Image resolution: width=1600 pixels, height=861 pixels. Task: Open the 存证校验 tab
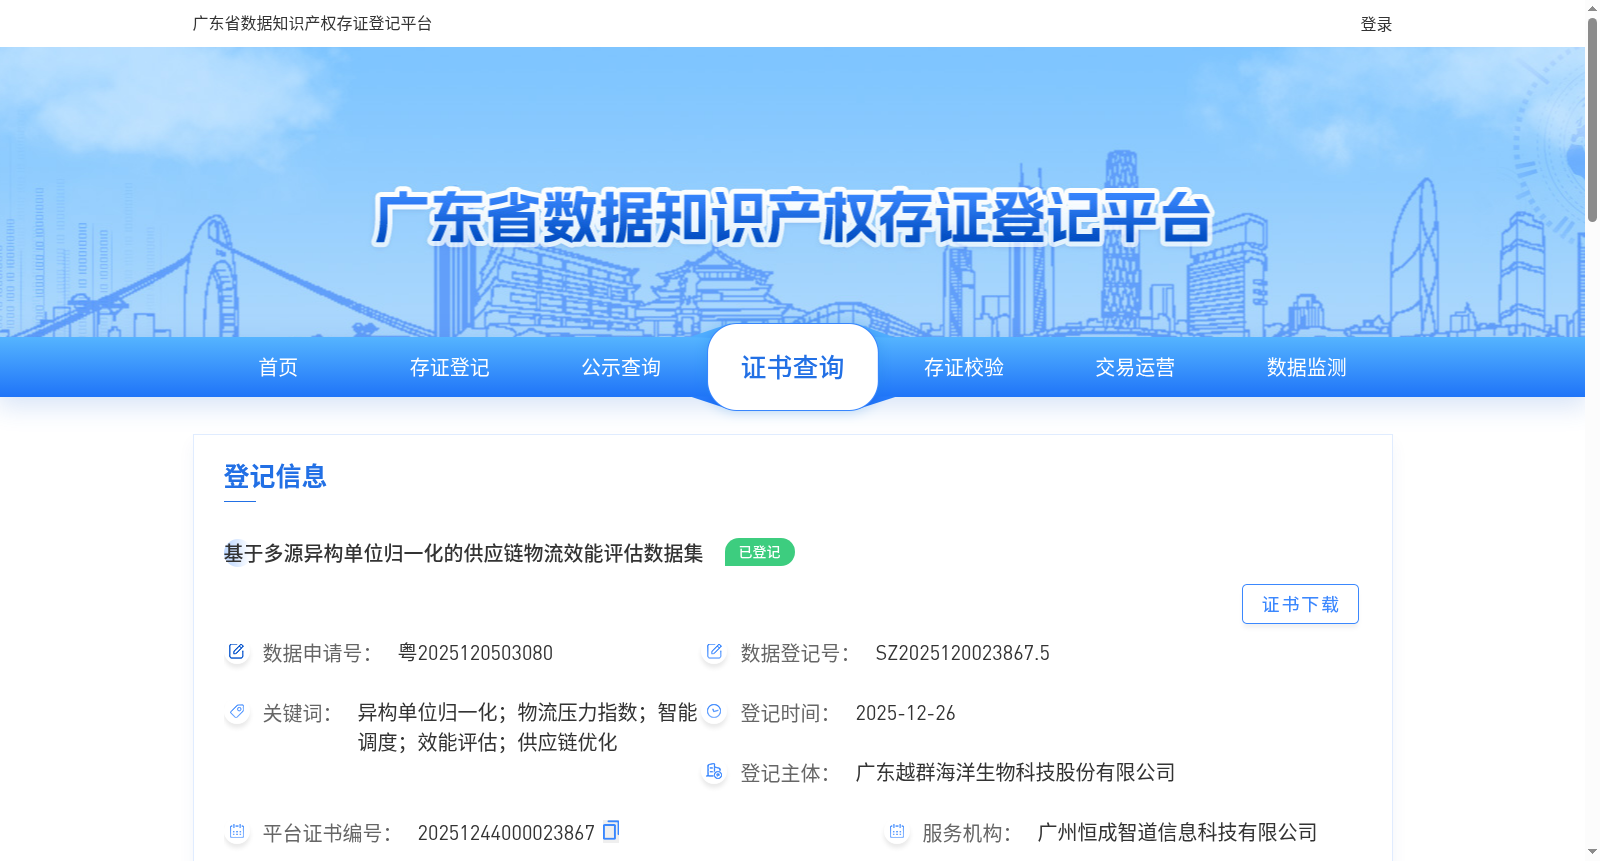pos(964,368)
